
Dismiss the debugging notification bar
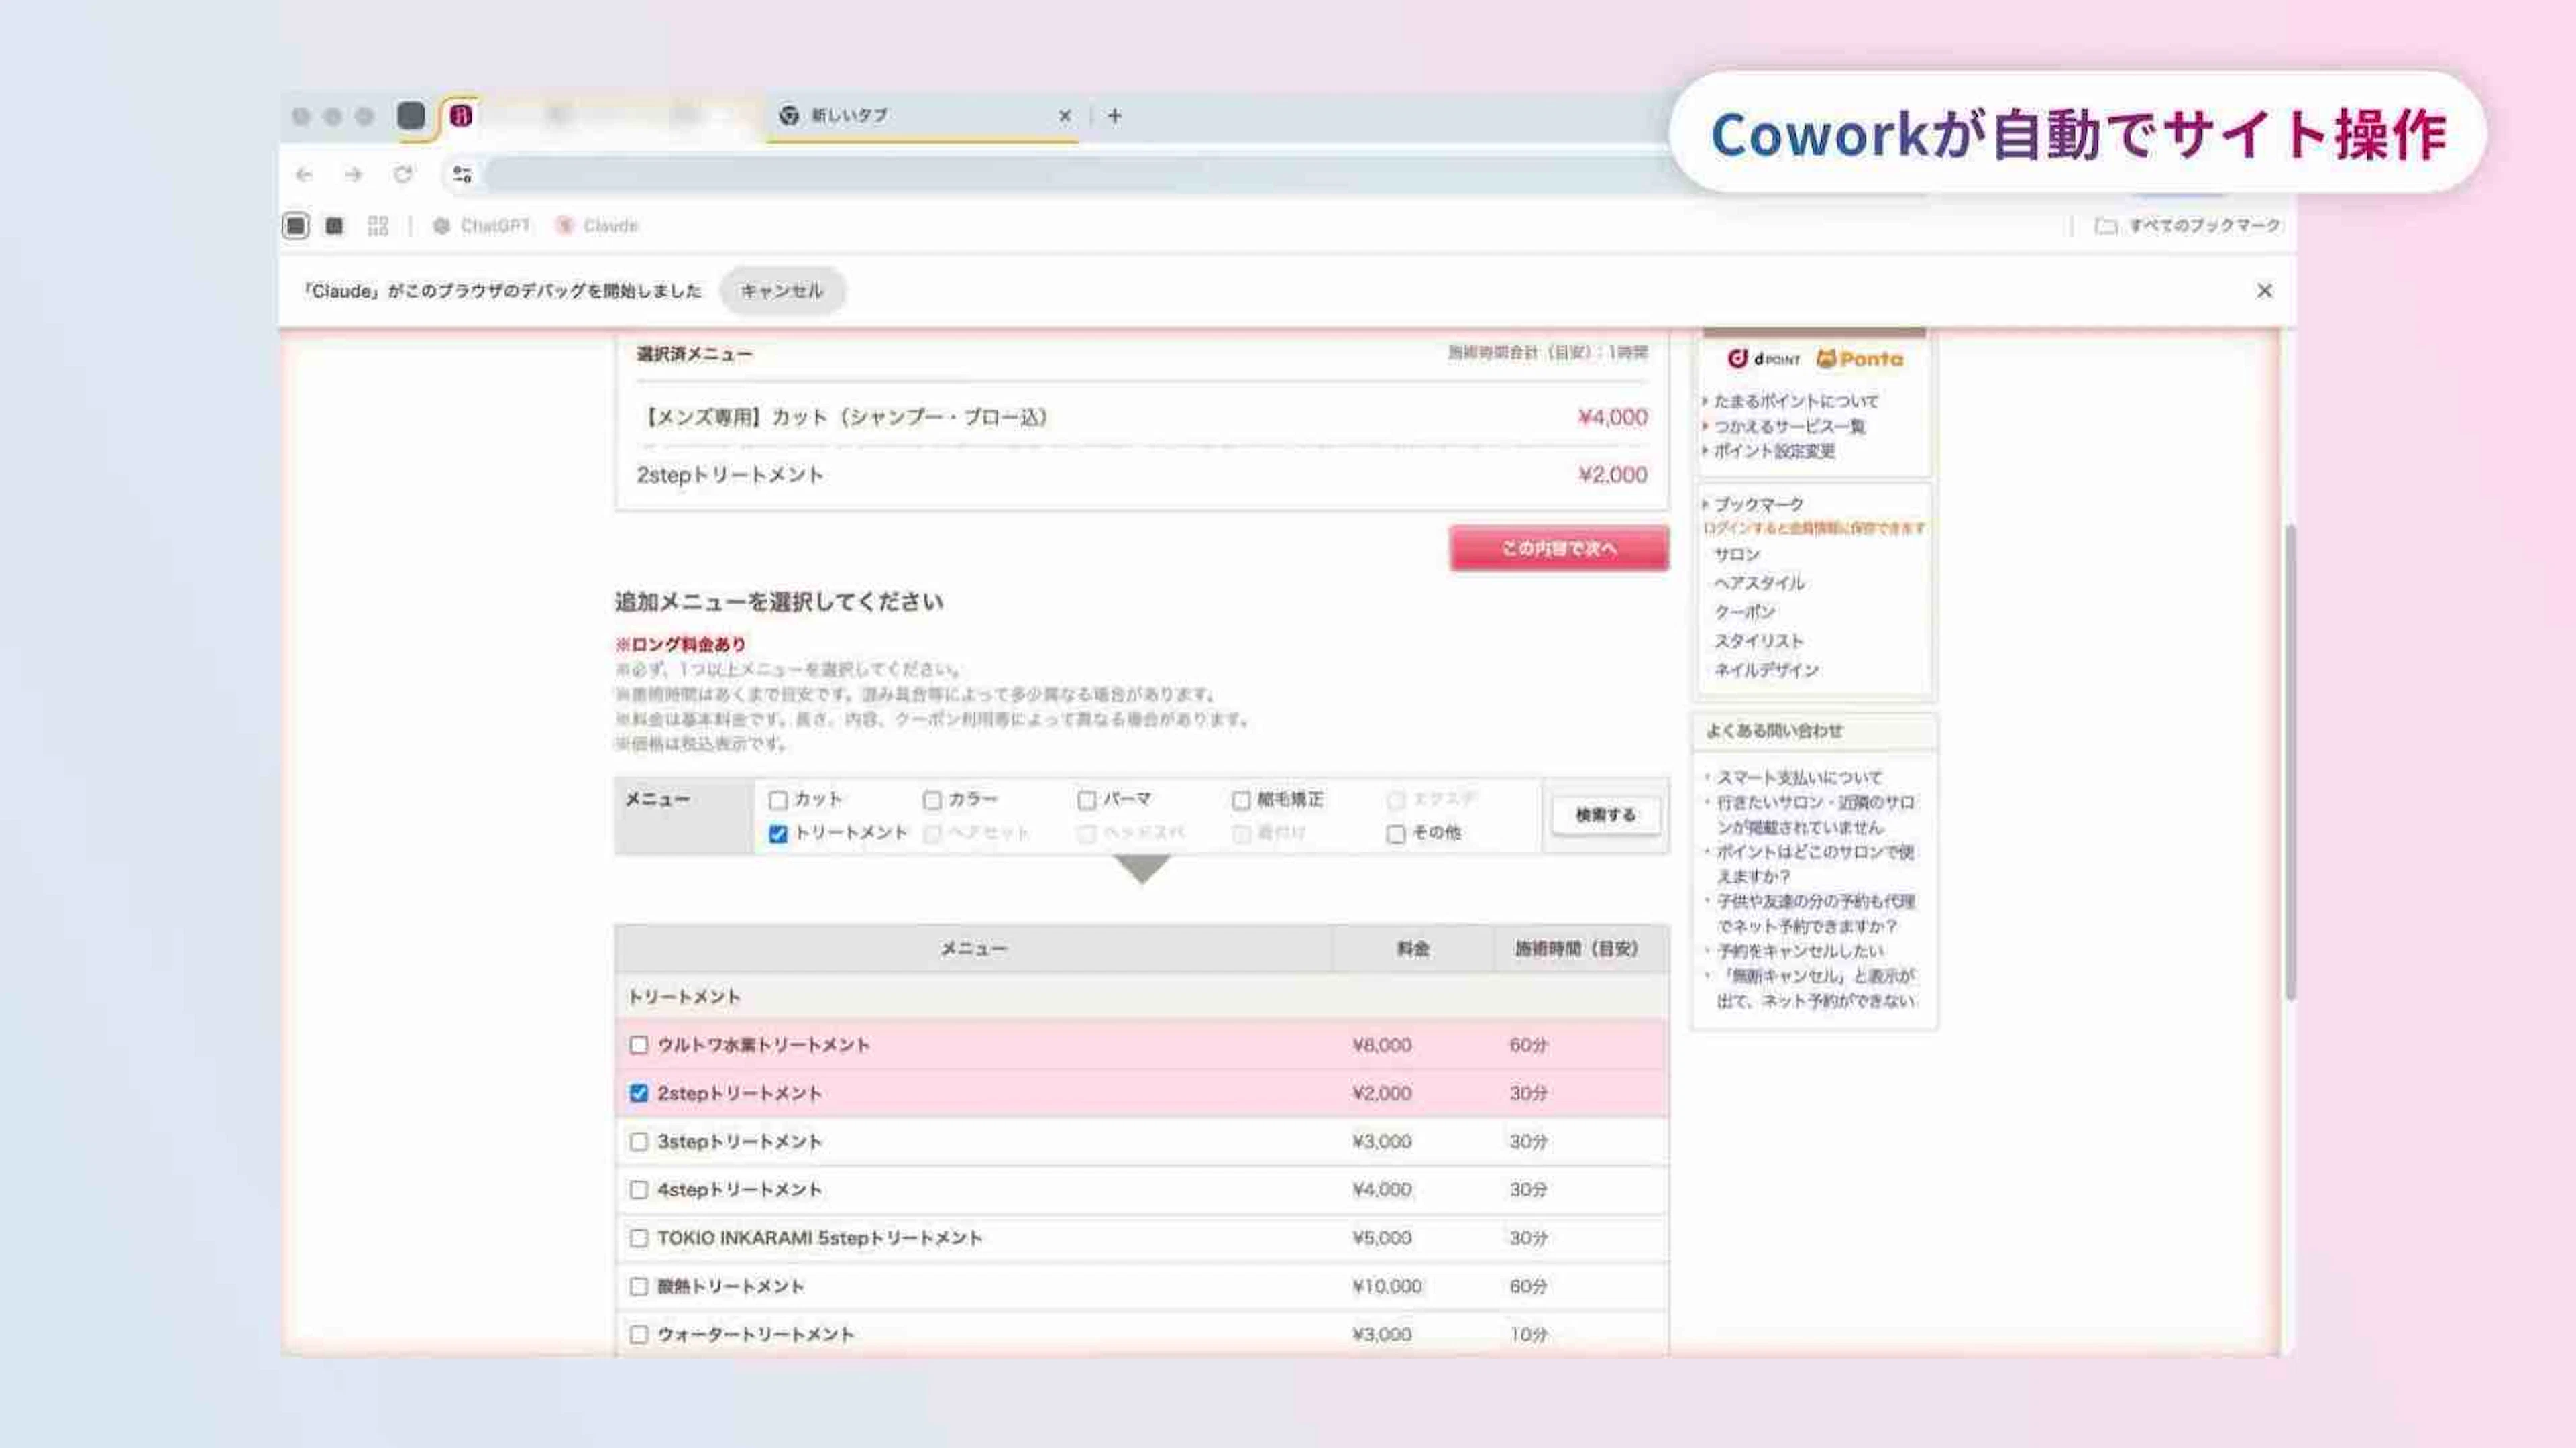click(x=2264, y=291)
